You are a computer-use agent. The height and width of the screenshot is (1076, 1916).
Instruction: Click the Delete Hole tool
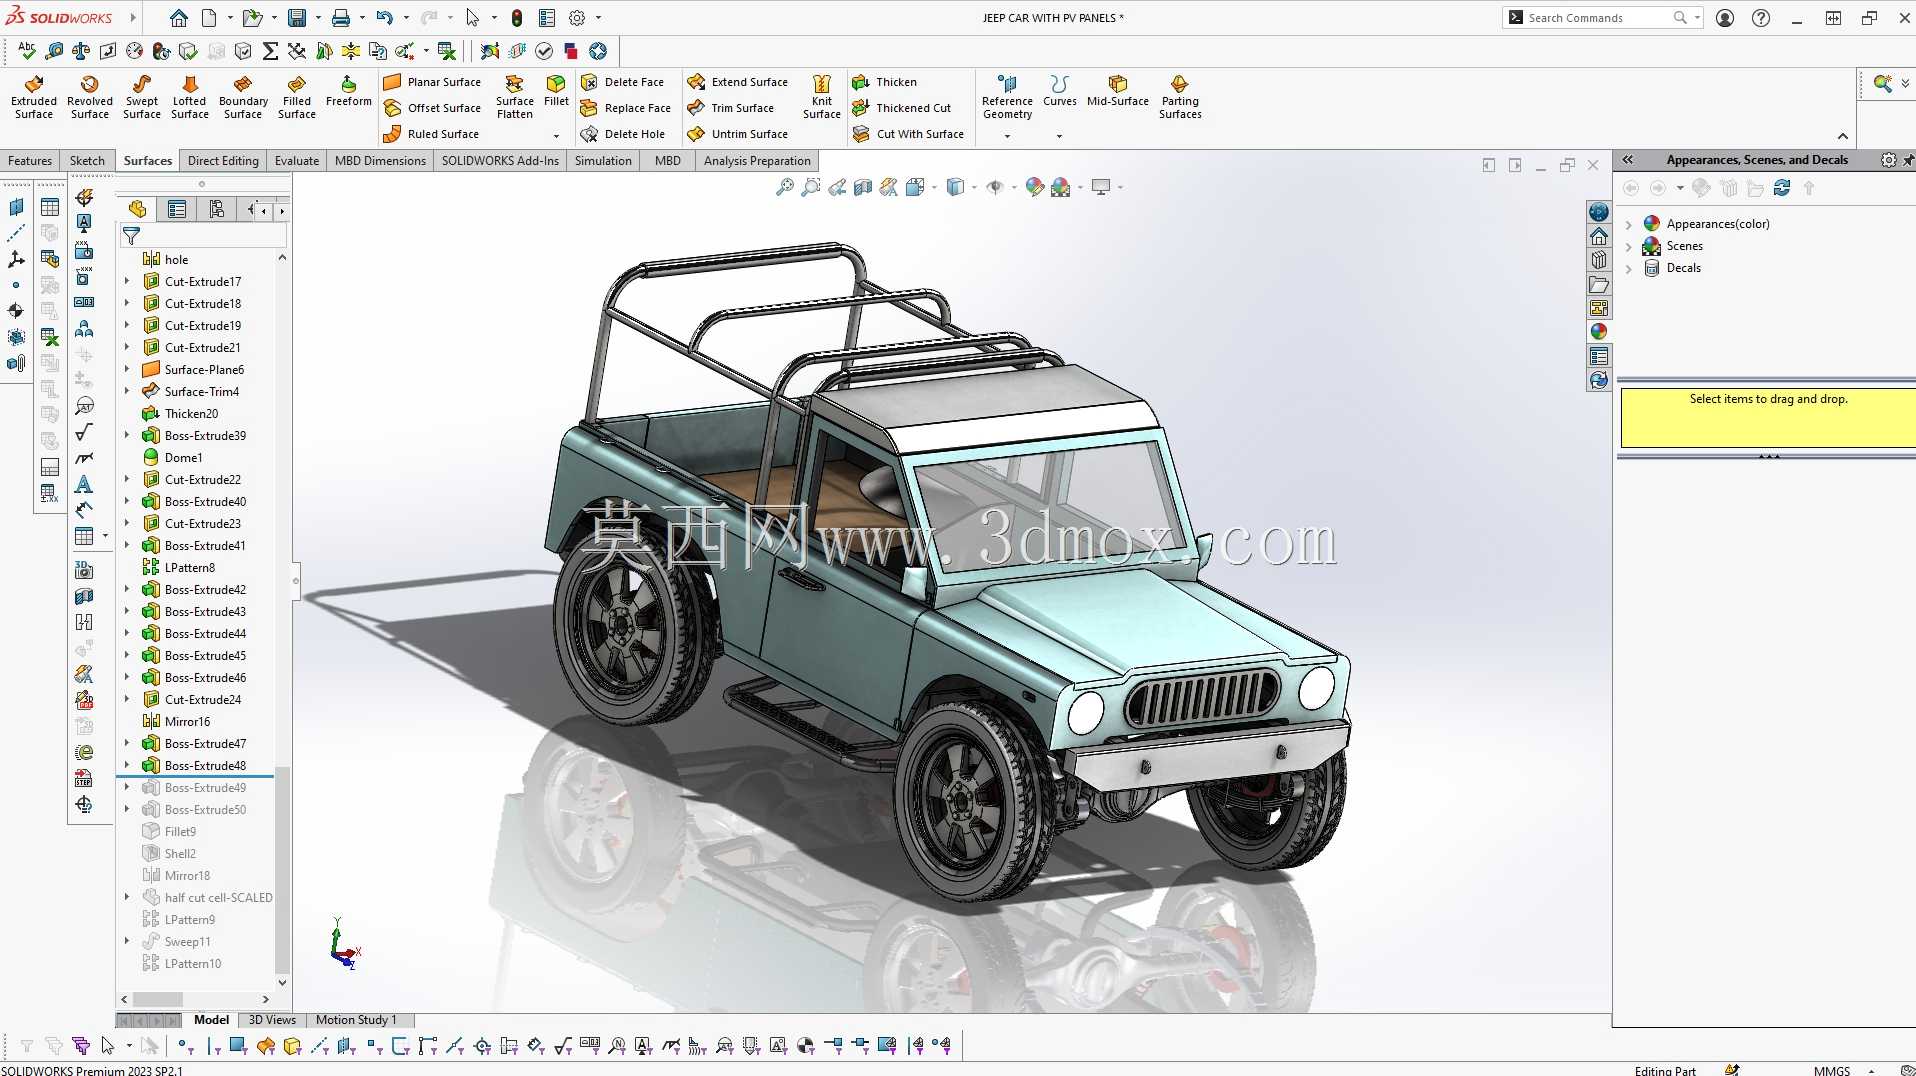point(623,134)
